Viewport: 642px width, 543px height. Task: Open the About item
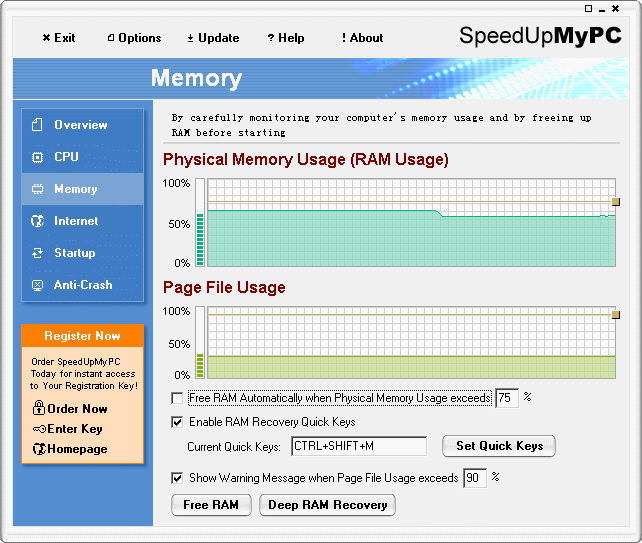coord(362,38)
